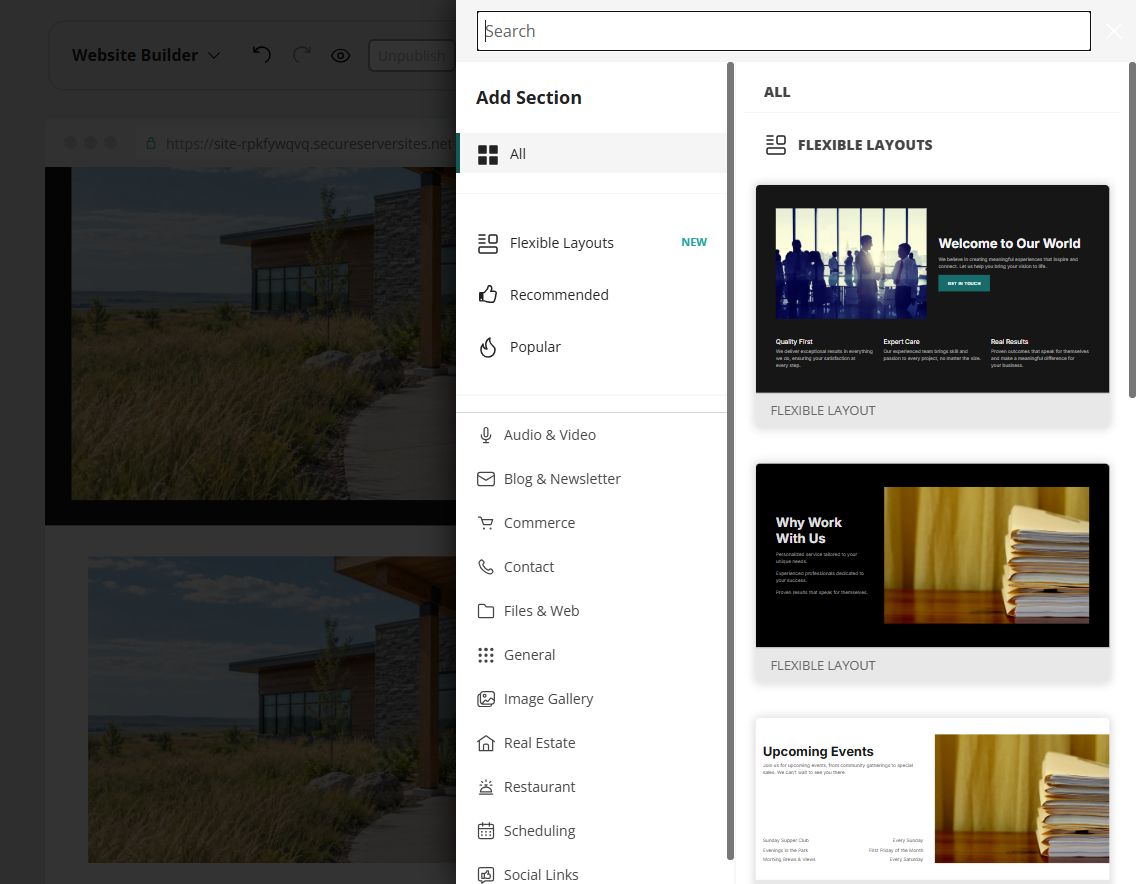Click the Social Links icon
This screenshot has height=884, width=1136.
pos(485,875)
